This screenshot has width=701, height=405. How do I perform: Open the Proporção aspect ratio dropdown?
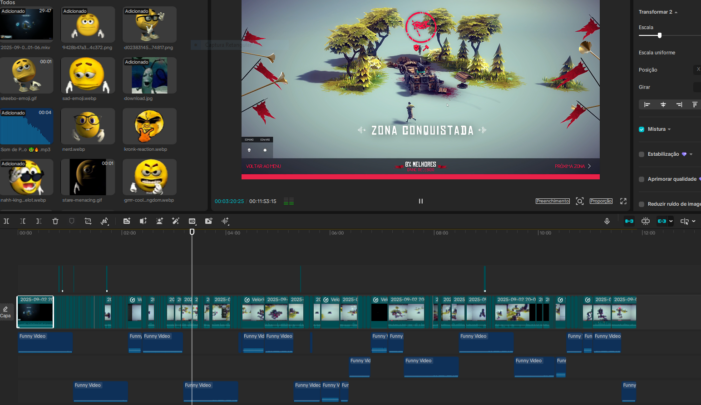601,201
